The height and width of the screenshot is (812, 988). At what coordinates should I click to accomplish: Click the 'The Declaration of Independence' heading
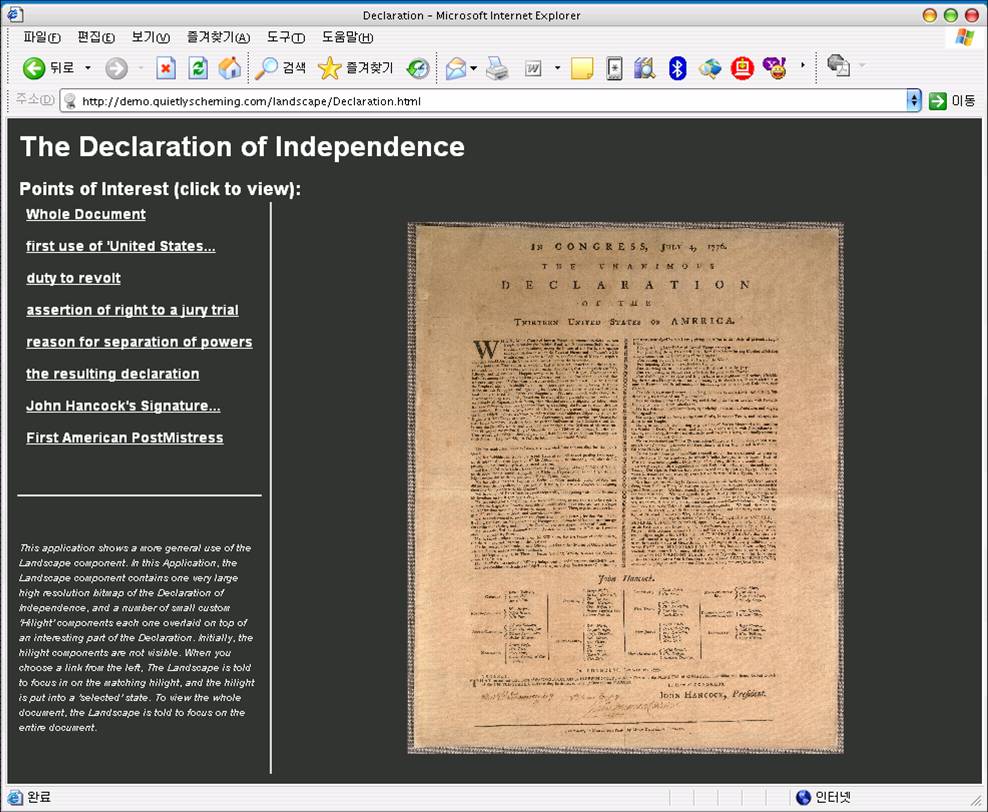click(x=243, y=147)
